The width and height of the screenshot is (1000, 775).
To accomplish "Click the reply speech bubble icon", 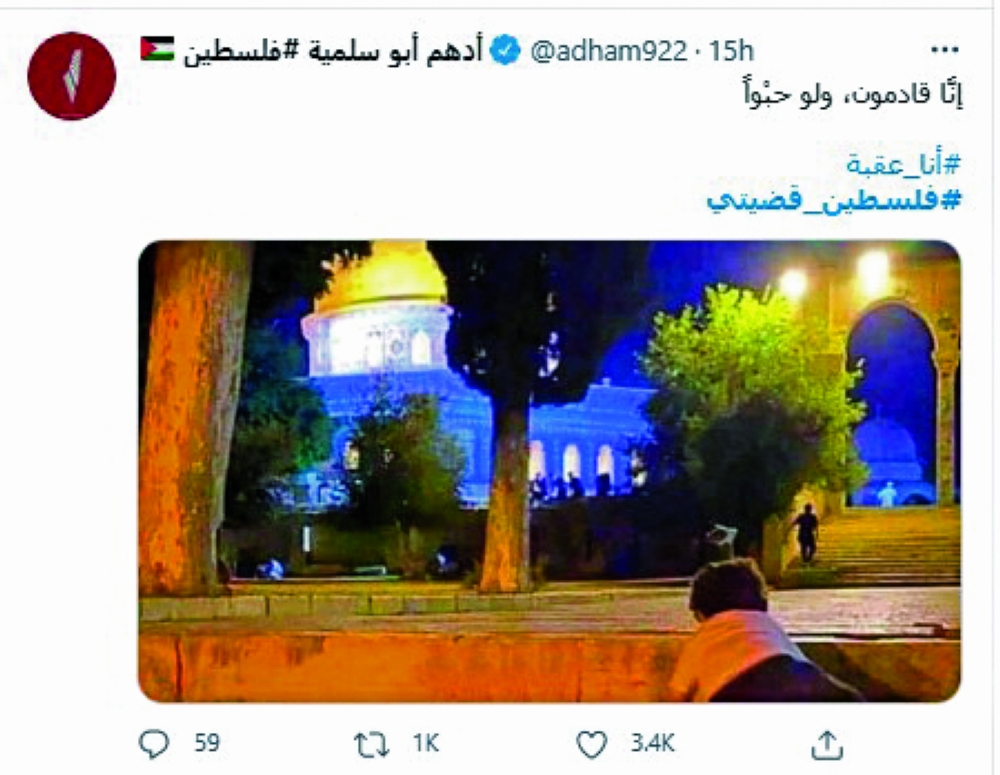I will pyautogui.click(x=154, y=744).
